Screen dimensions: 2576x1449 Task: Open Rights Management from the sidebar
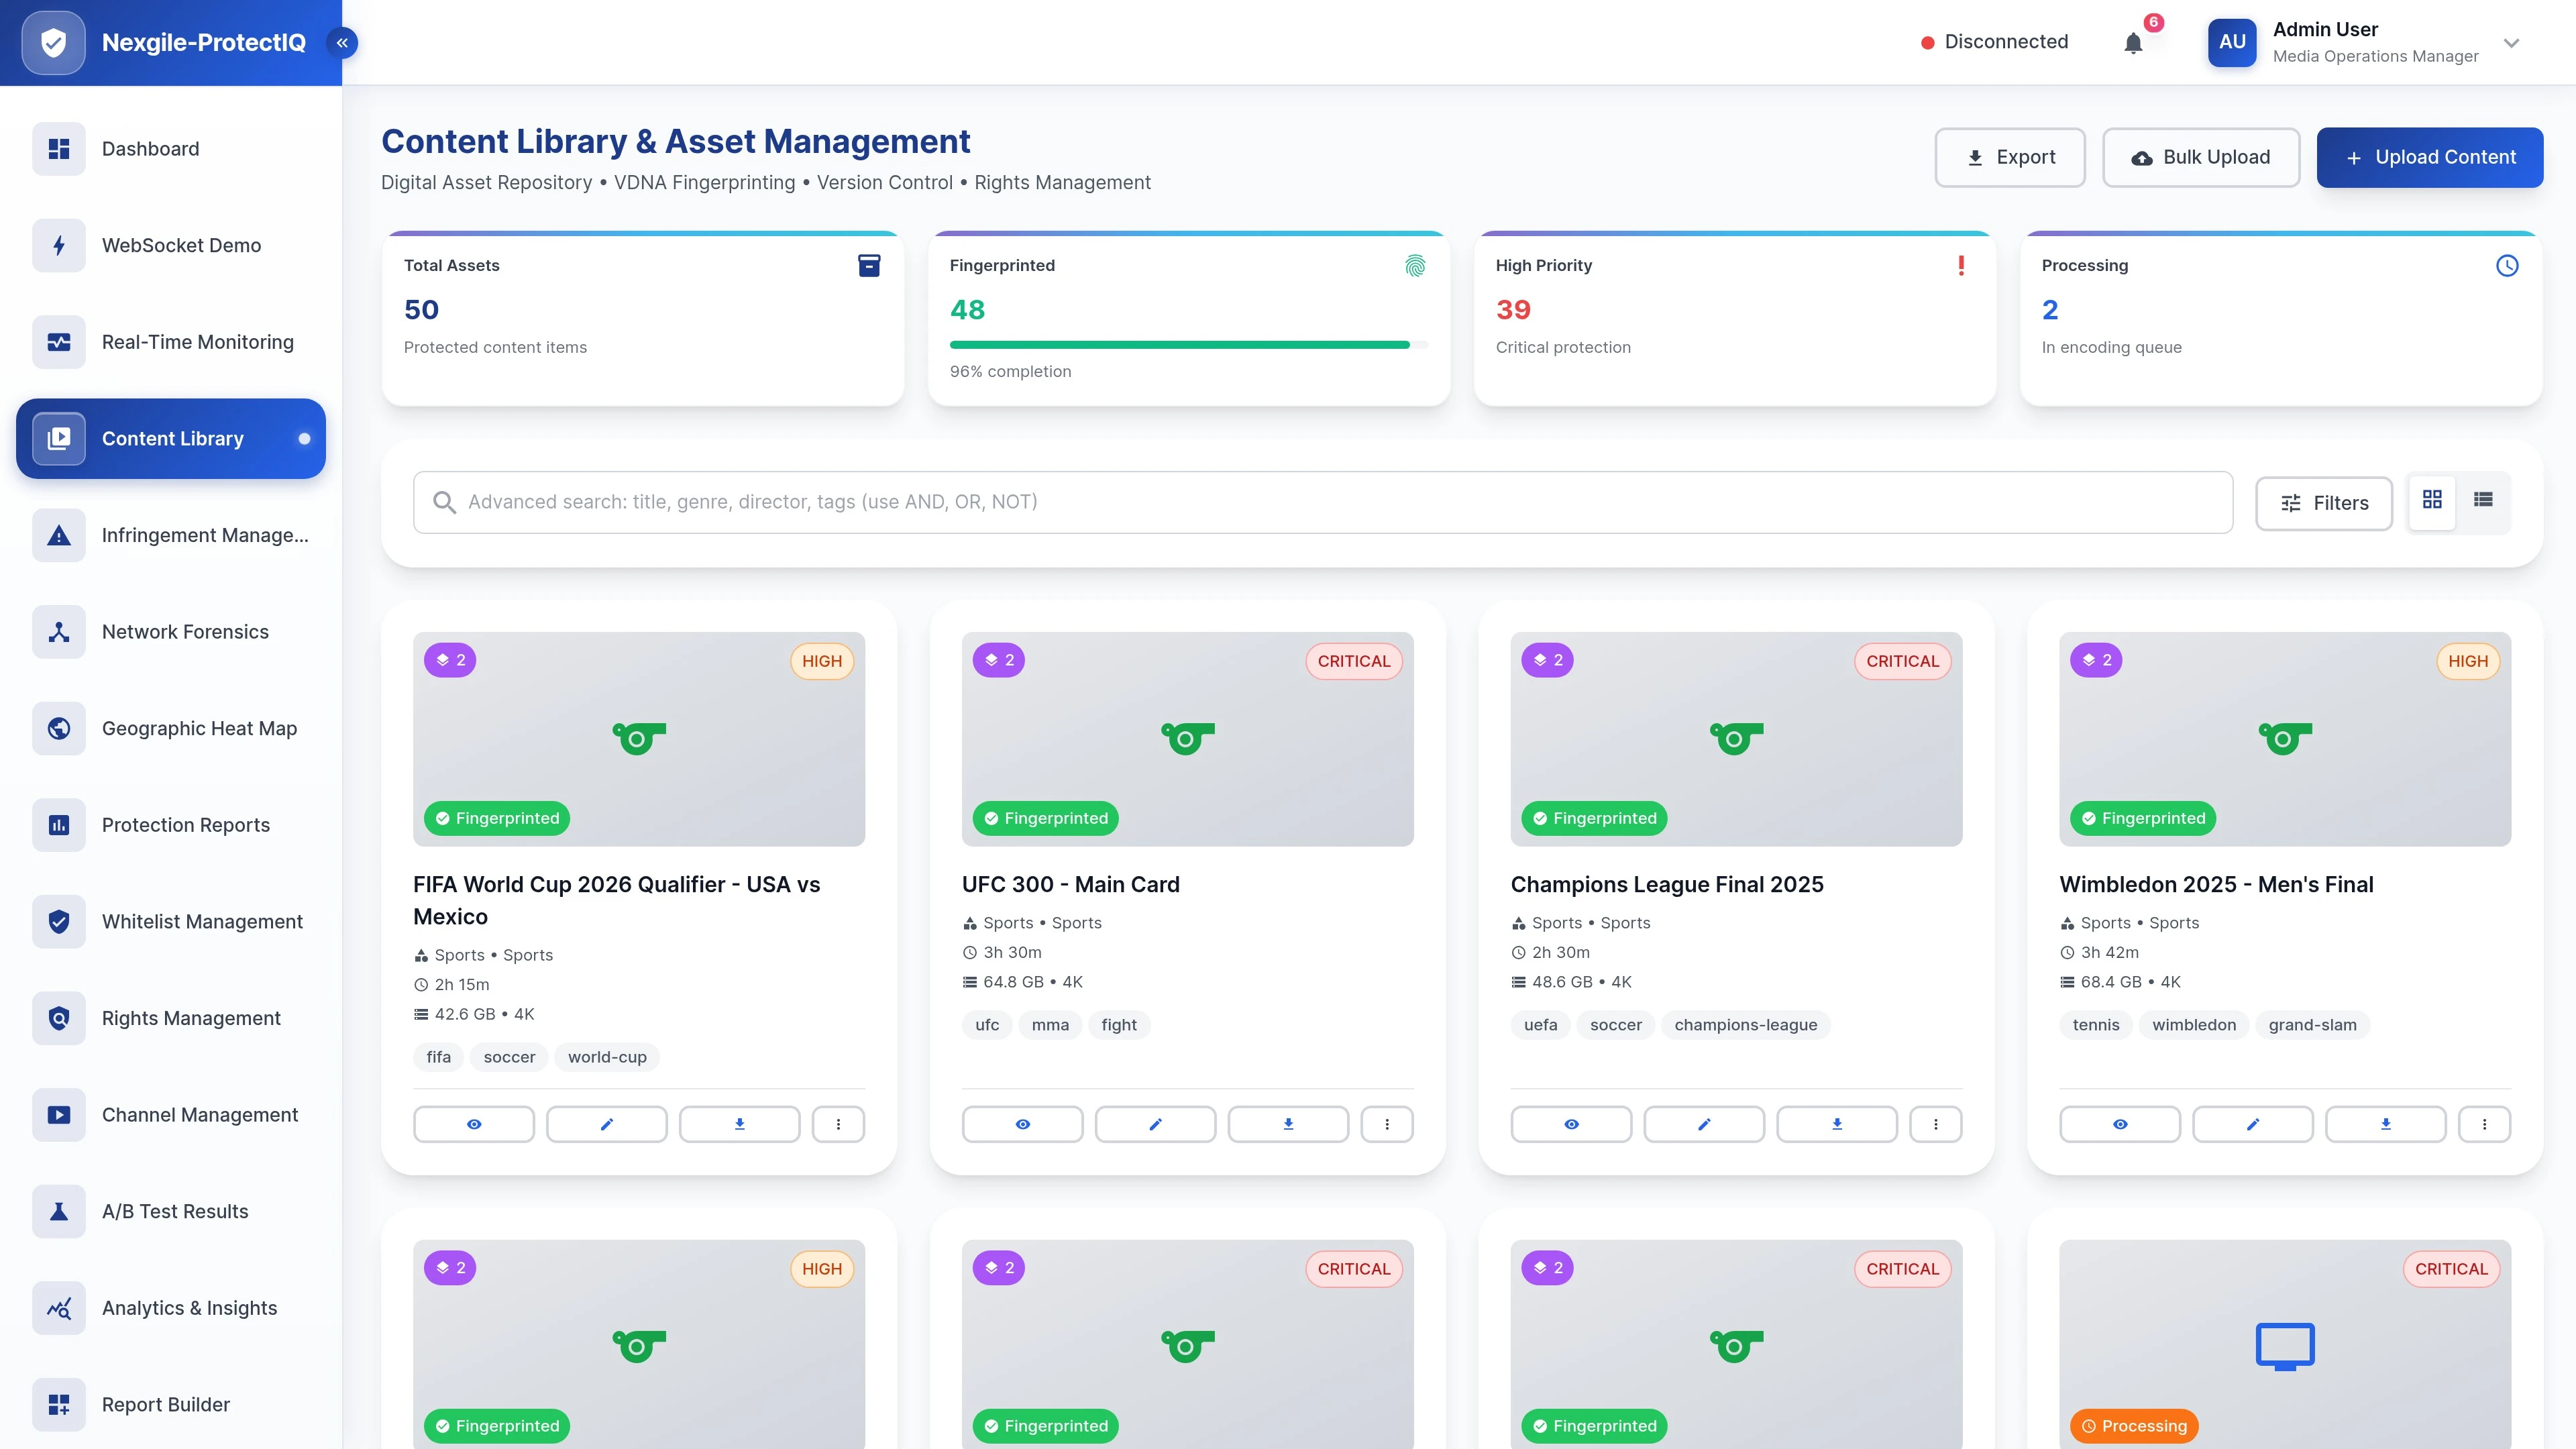(190, 1018)
